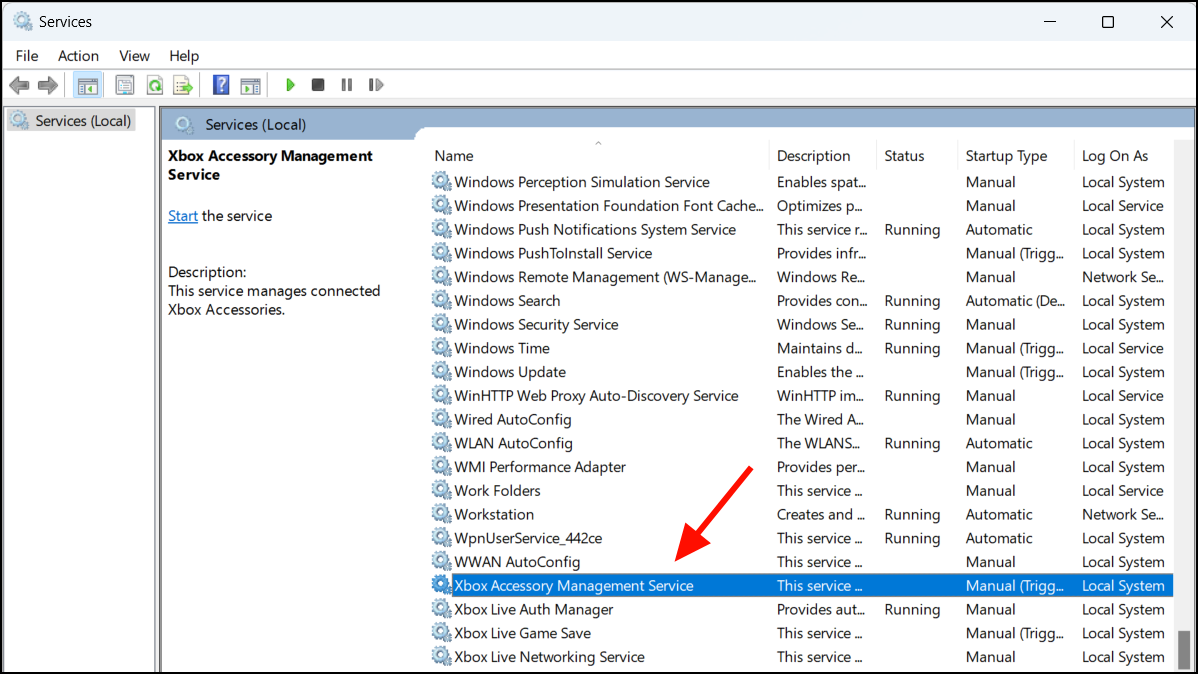Click the Start the service link

pyautogui.click(x=183, y=216)
